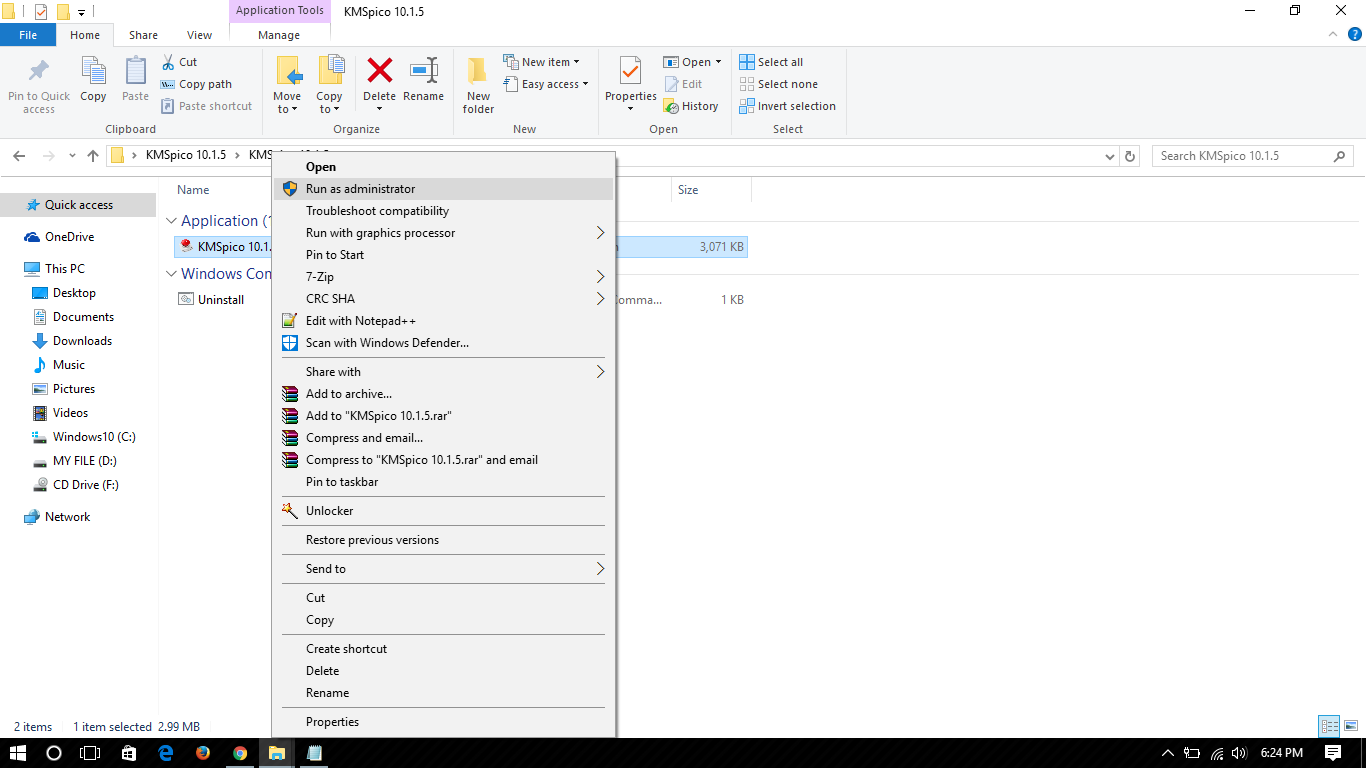The image size is (1366, 768).
Task: Click the Paste icon in the ribbon
Action: tap(134, 83)
